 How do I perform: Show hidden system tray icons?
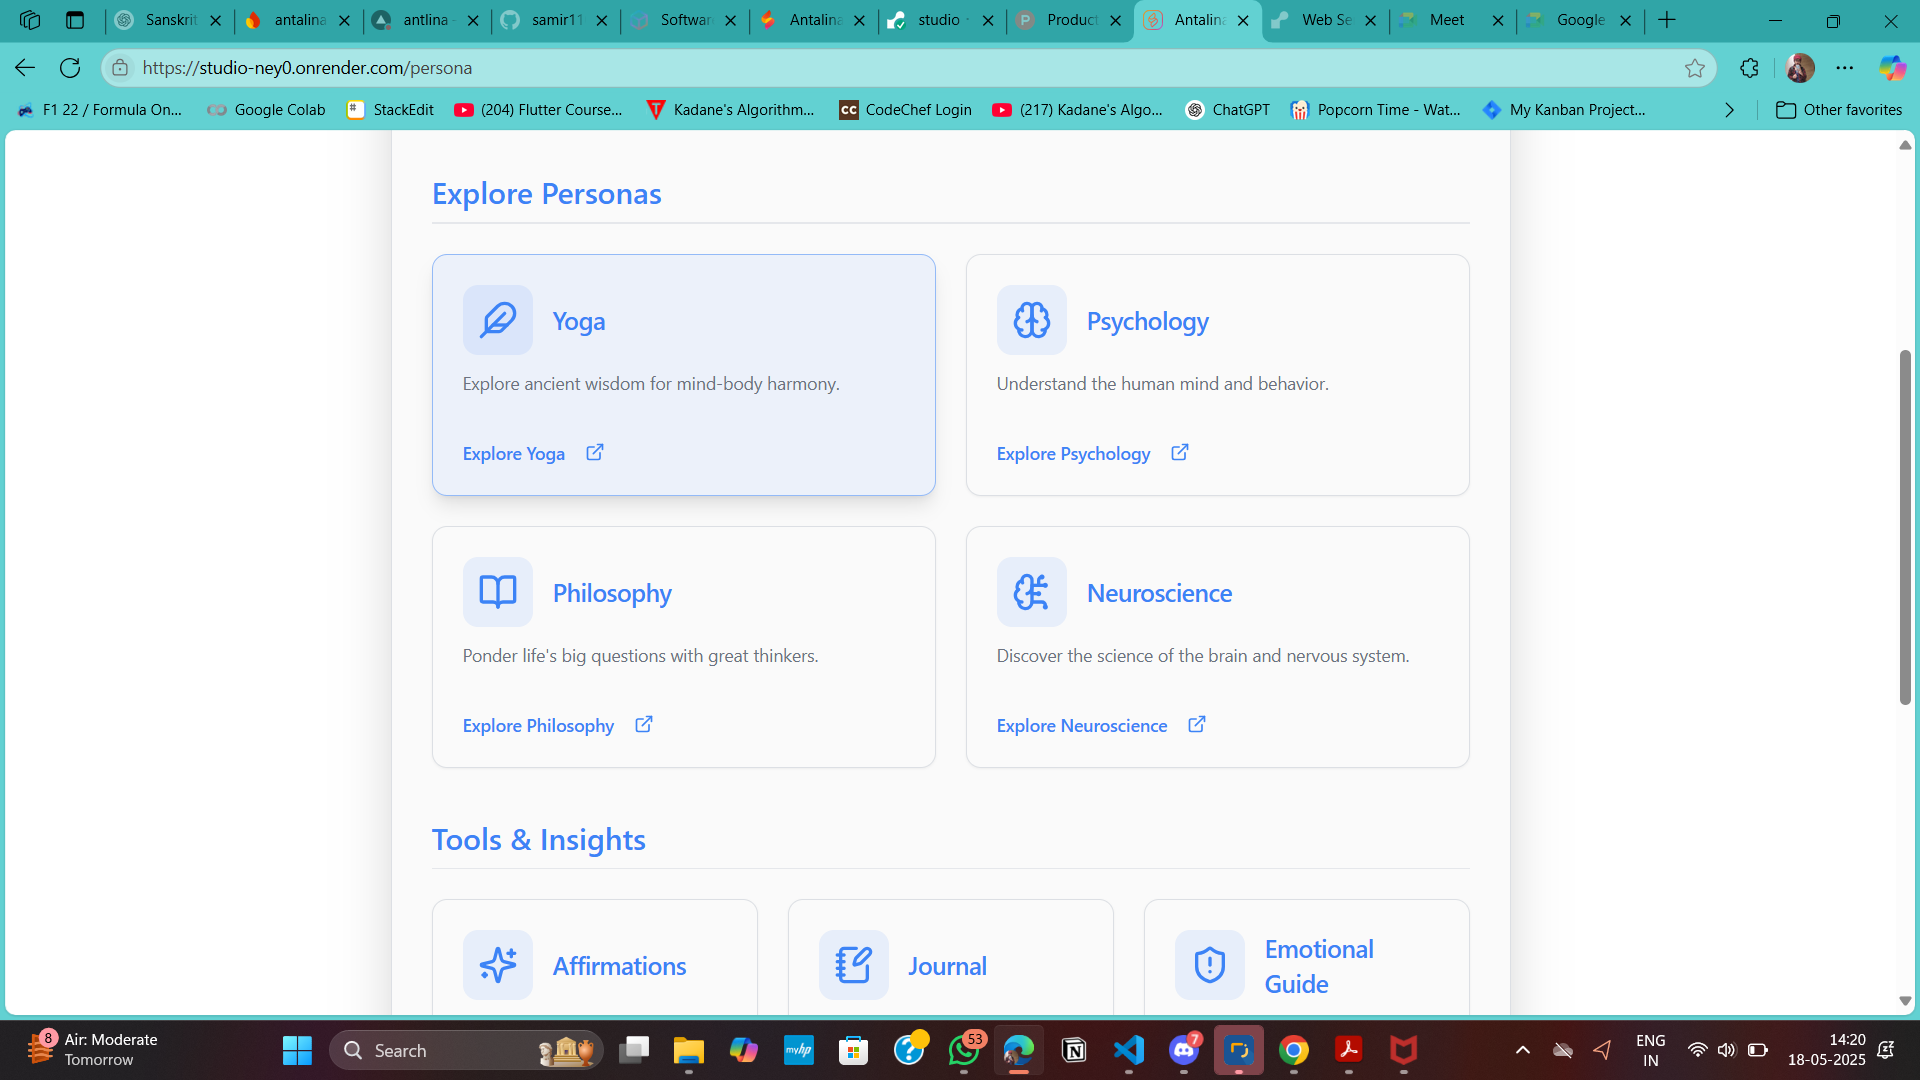pyautogui.click(x=1522, y=1050)
